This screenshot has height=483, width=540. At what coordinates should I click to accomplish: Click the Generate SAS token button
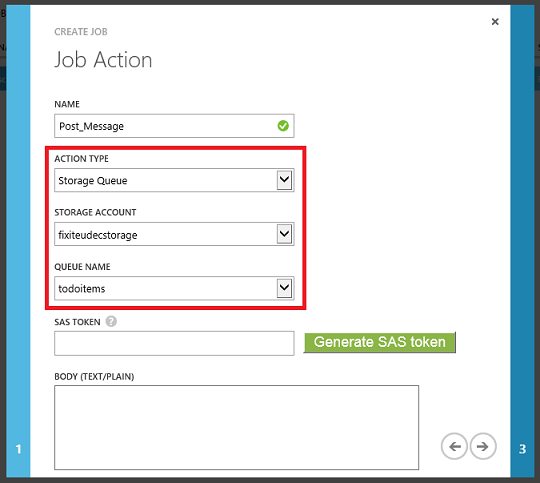coord(380,342)
